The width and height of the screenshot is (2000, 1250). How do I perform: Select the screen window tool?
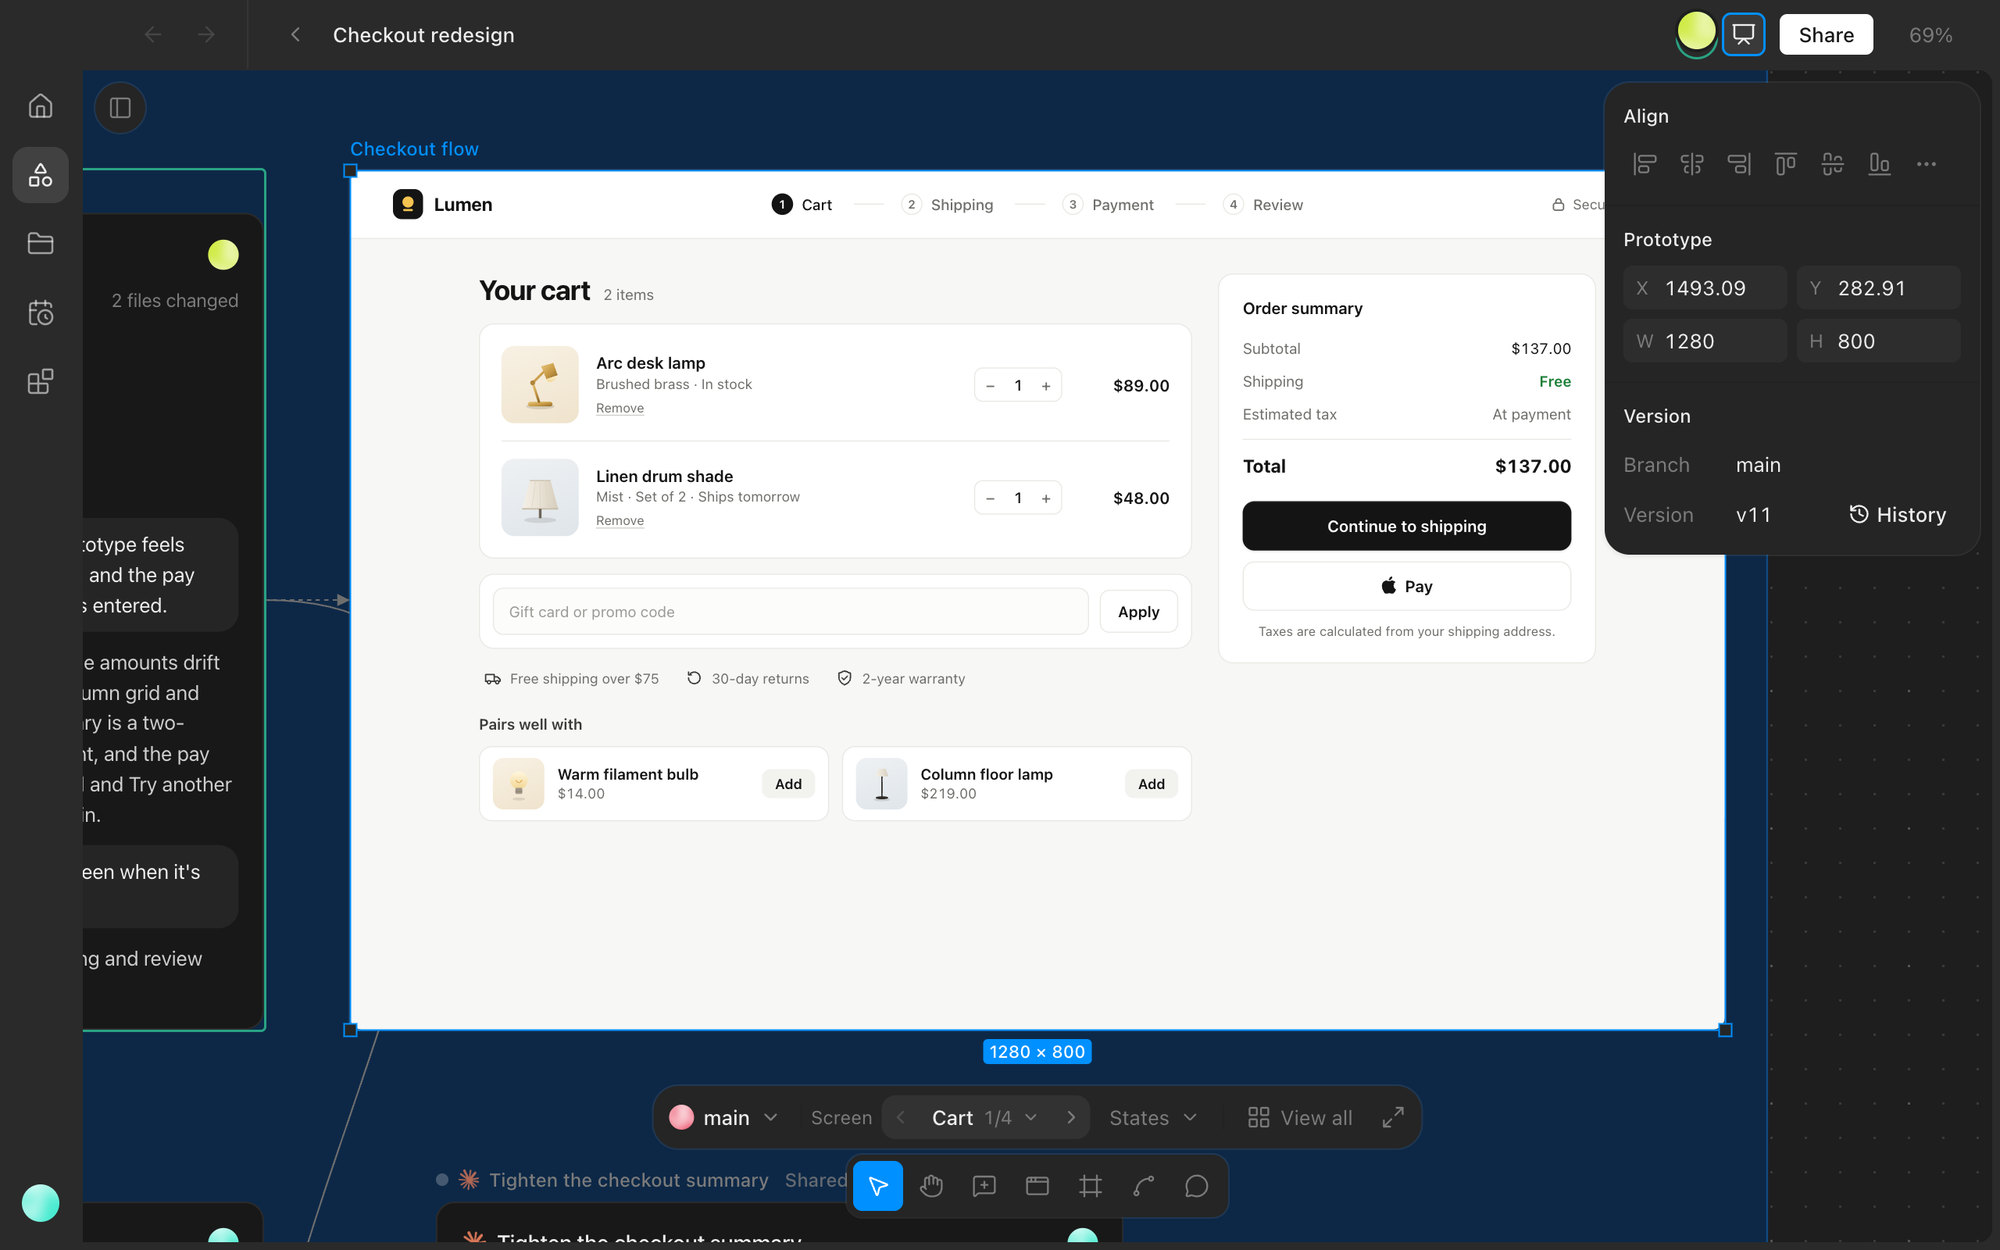click(x=1038, y=1186)
